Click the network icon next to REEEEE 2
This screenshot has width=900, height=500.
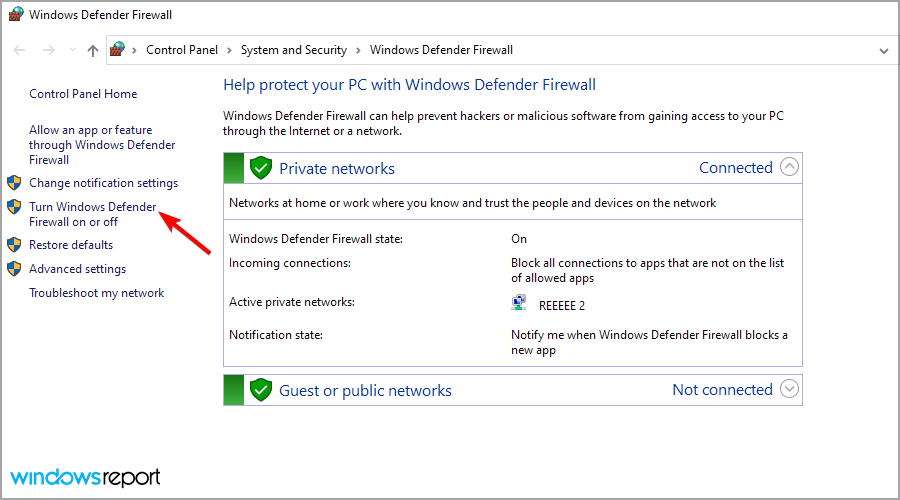pos(519,303)
